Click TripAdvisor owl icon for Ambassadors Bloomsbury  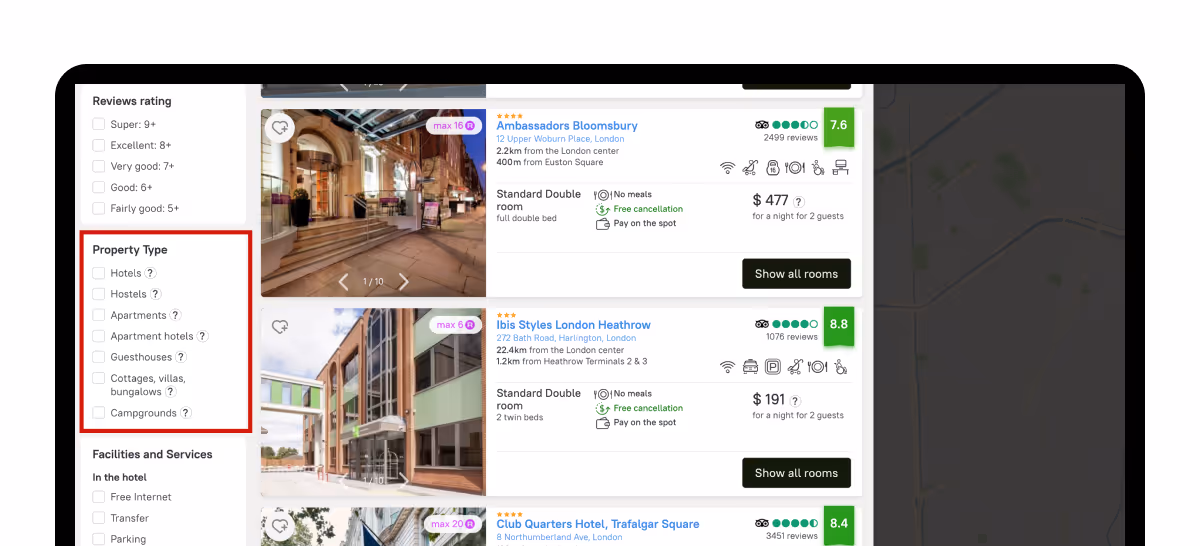[x=762, y=125]
